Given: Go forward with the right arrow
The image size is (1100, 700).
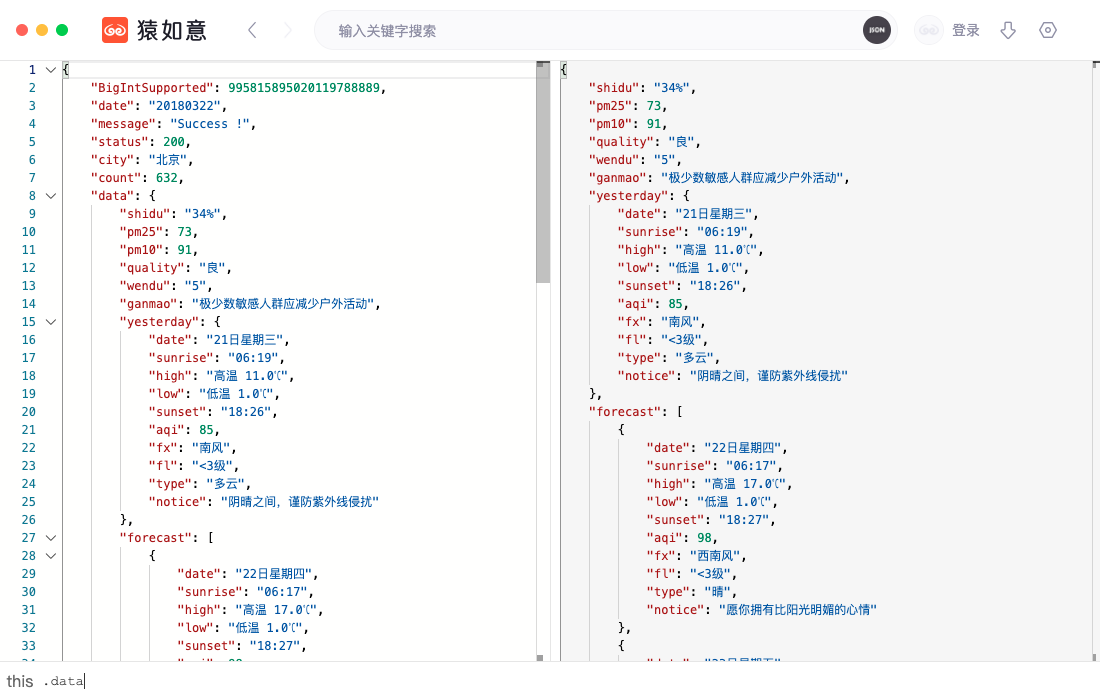Looking at the screenshot, I should 288,30.
